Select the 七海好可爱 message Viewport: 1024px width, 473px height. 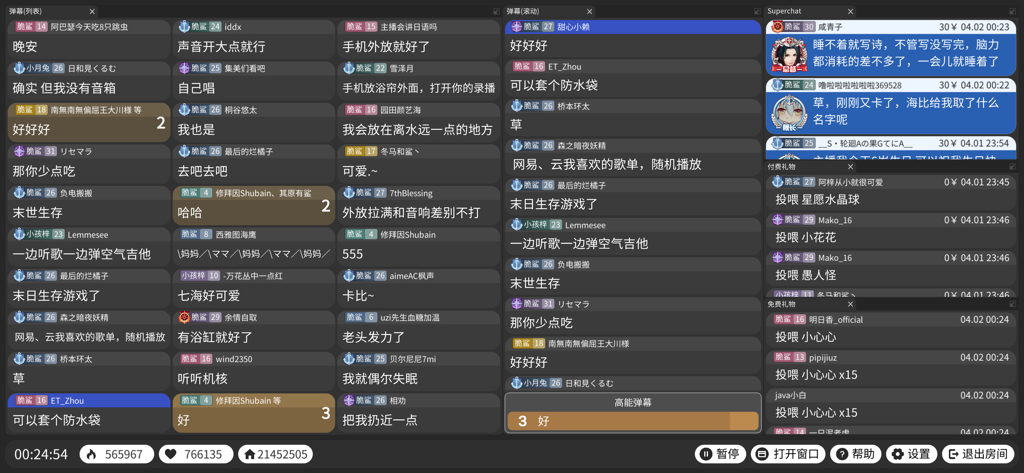[x=253, y=288]
